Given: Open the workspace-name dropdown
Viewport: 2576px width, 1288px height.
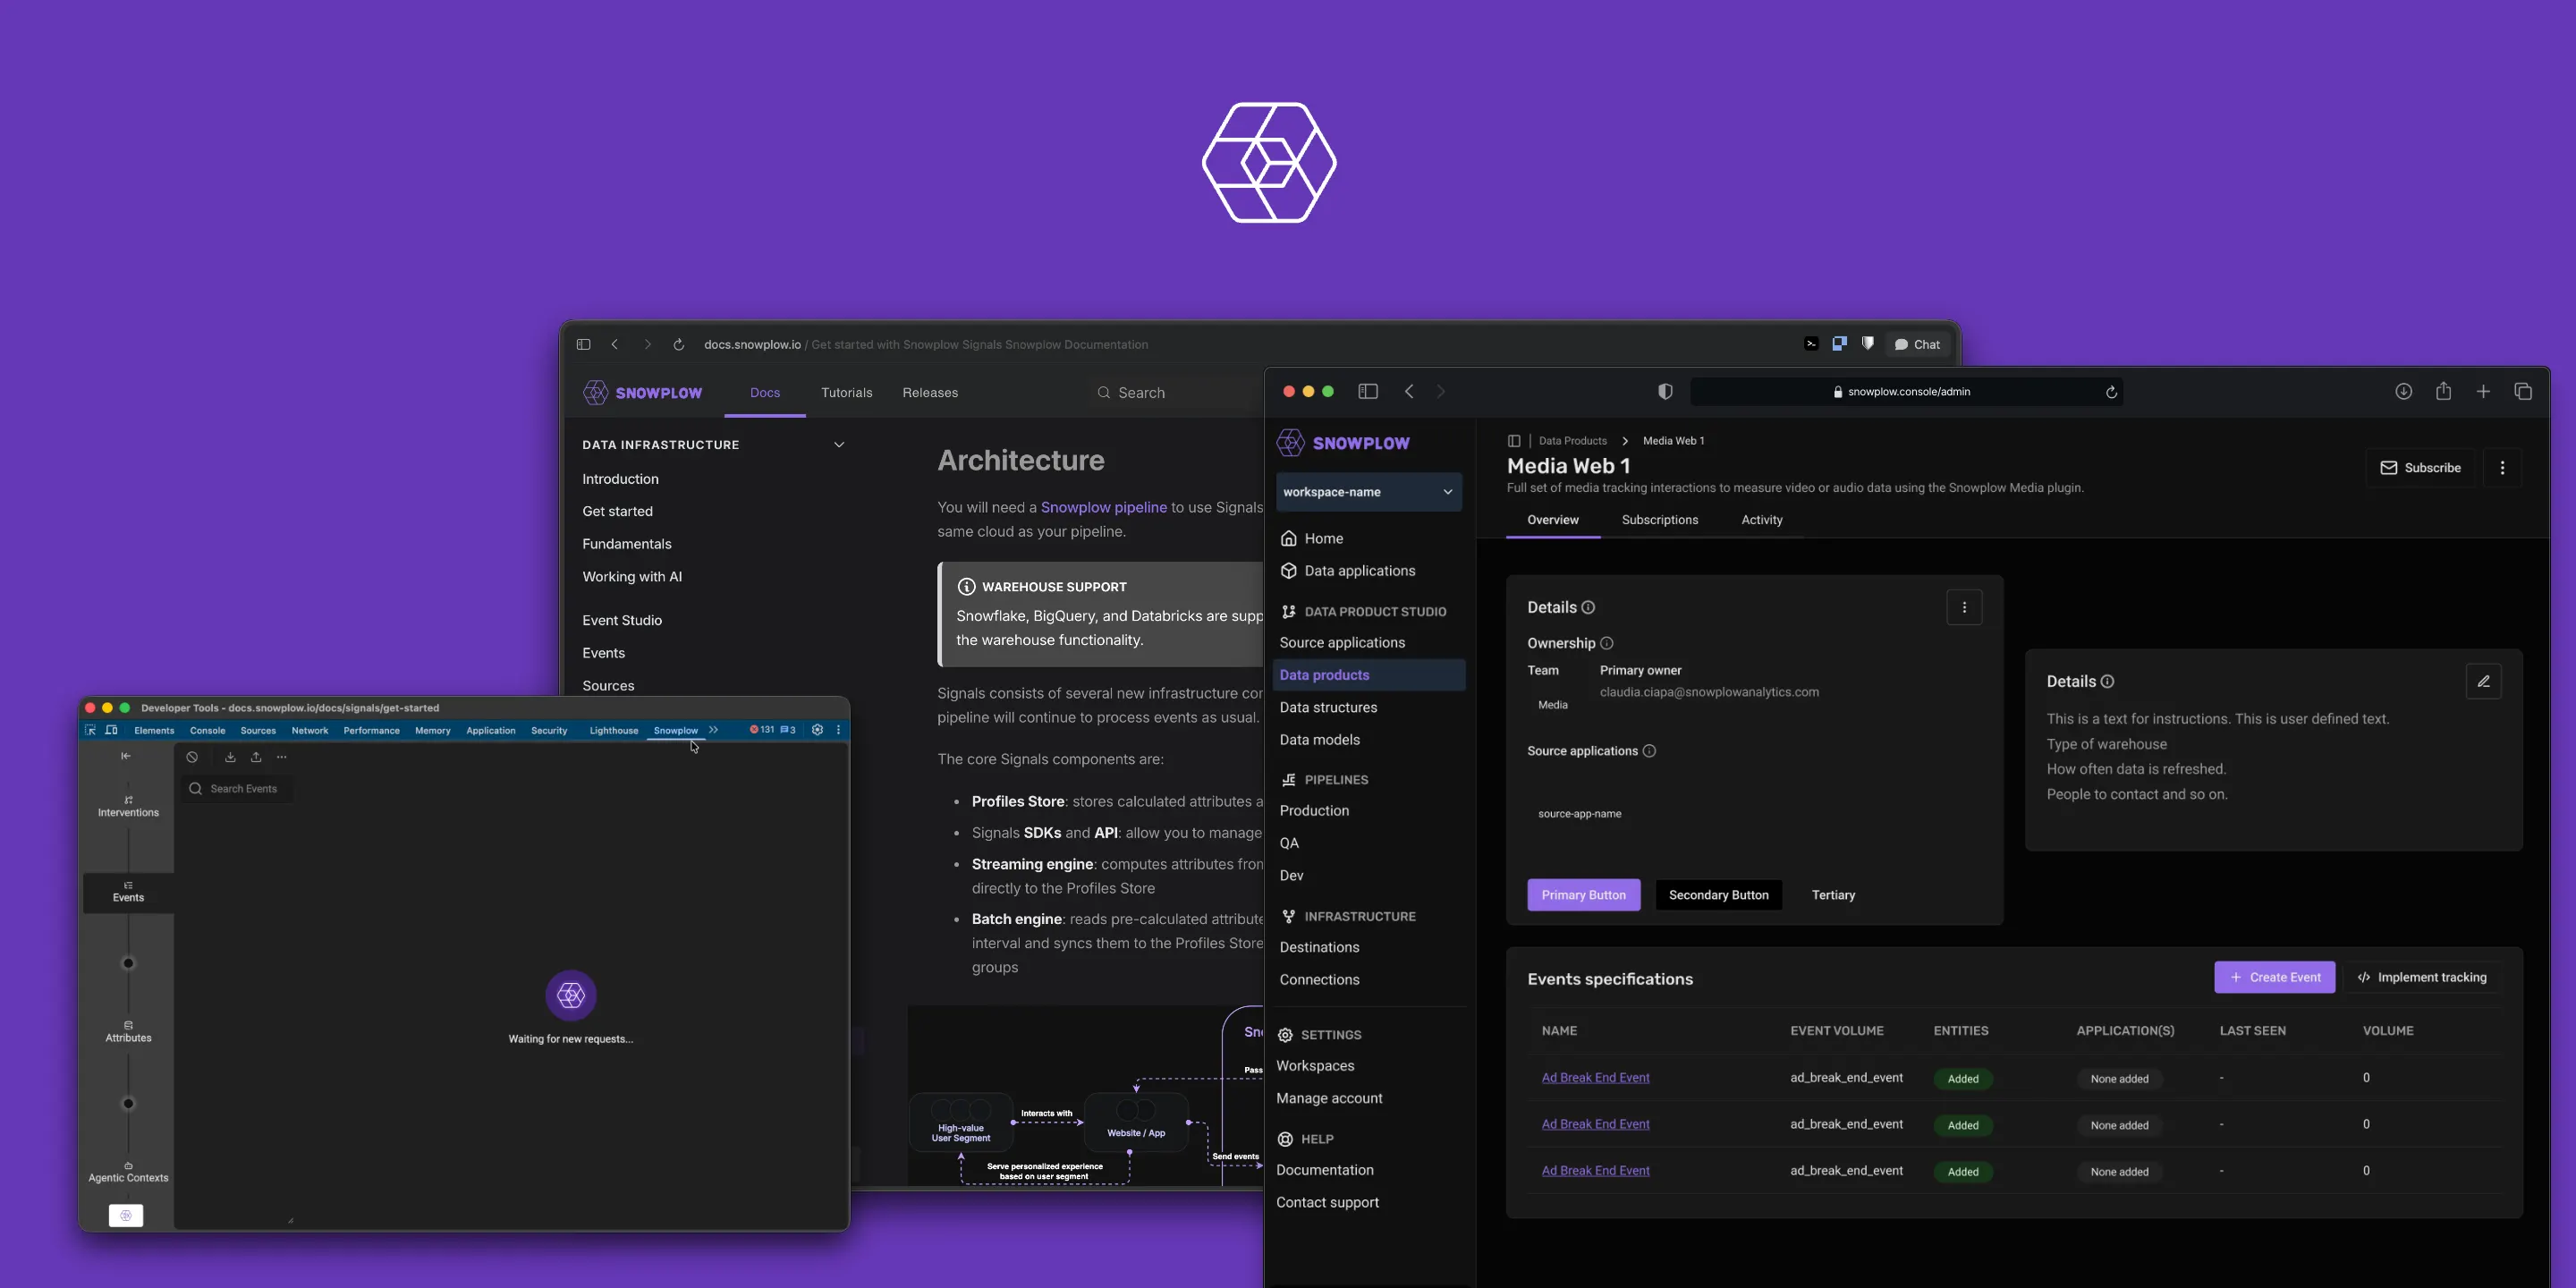Looking at the screenshot, I should (x=1368, y=492).
